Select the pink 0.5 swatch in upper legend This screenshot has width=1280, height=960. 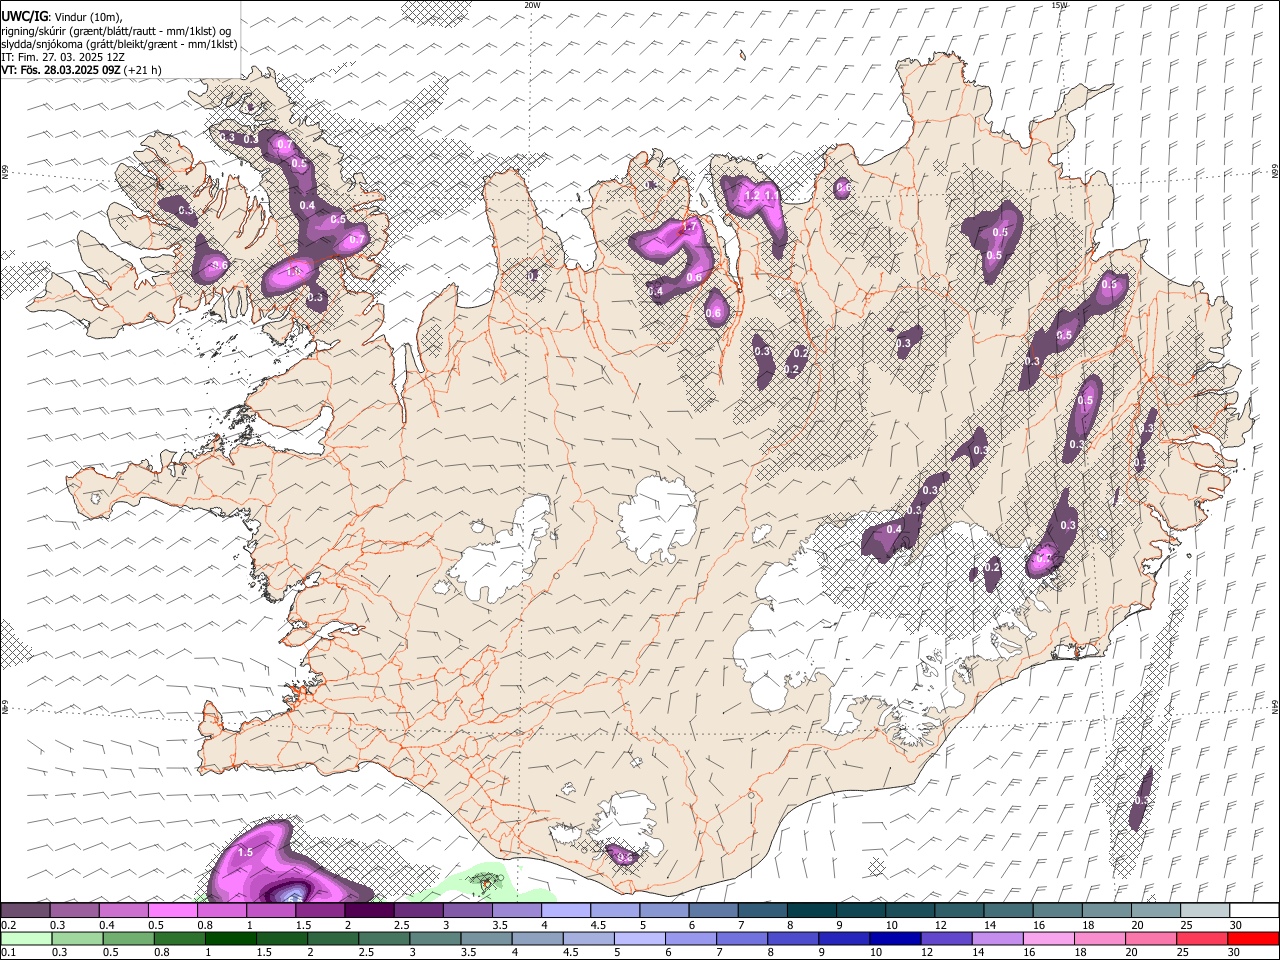click(172, 910)
